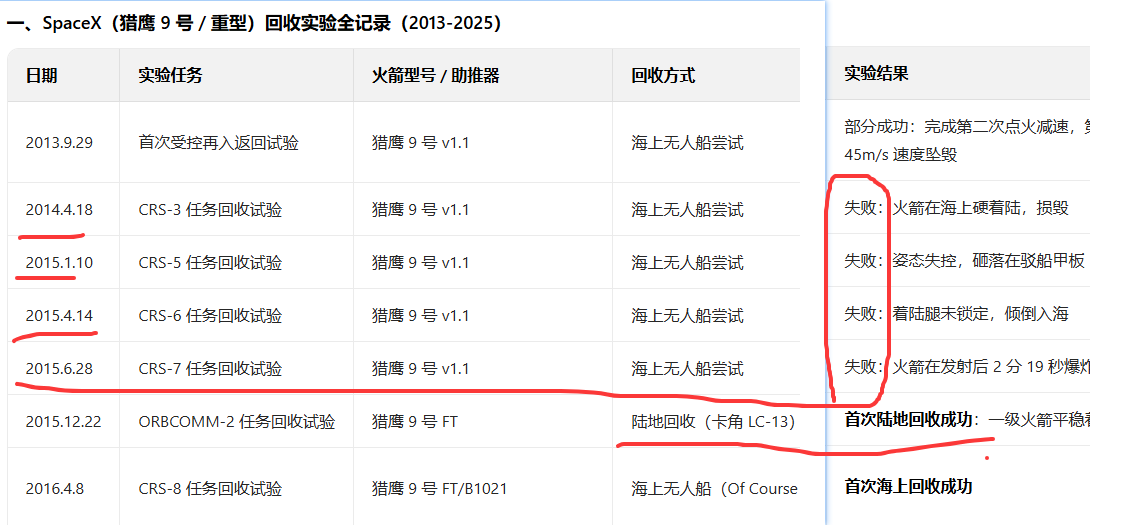Click the result 失败:着陆腿未锁定,倾倒入海

point(957,313)
